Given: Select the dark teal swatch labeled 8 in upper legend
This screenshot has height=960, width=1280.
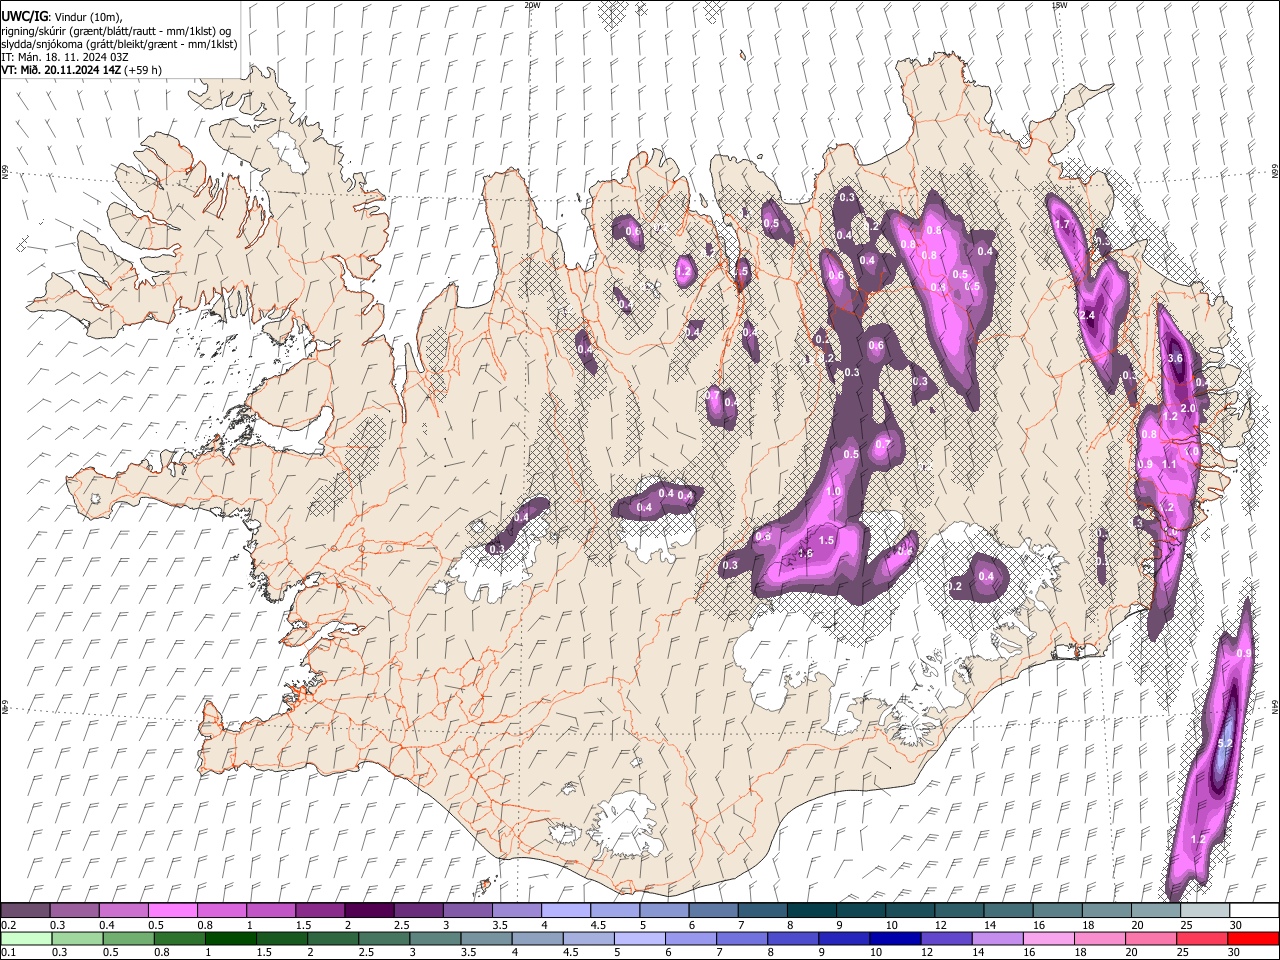Looking at the screenshot, I should click(x=811, y=911).
